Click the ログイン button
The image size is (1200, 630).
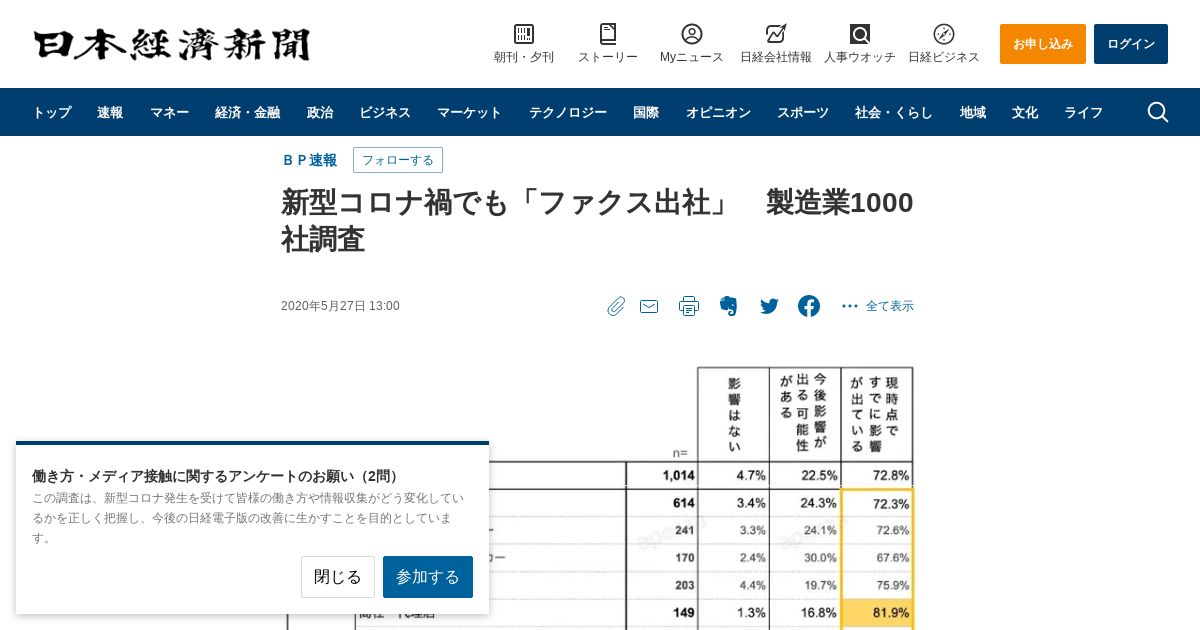(1131, 44)
